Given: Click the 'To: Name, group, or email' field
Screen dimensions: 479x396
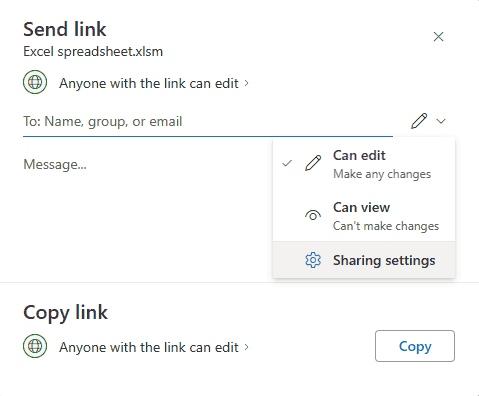Looking at the screenshot, I should tap(208, 121).
